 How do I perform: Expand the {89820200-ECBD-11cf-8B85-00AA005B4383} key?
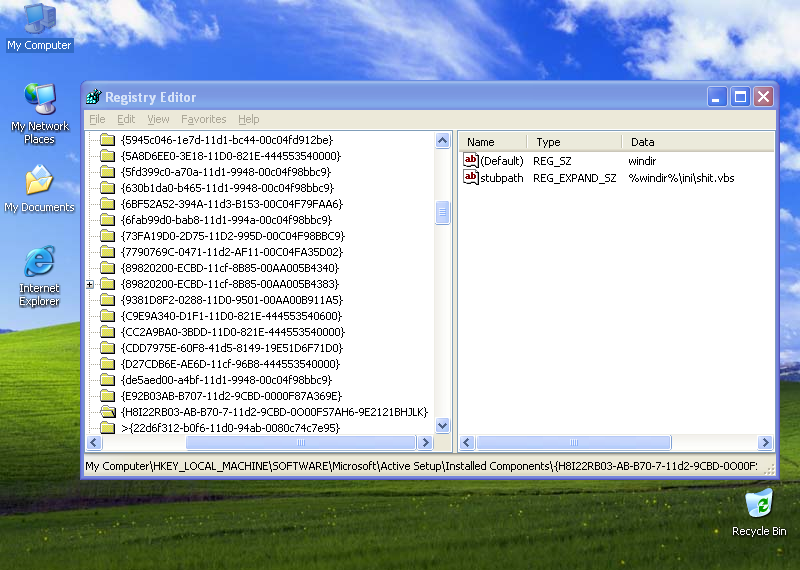click(x=90, y=284)
